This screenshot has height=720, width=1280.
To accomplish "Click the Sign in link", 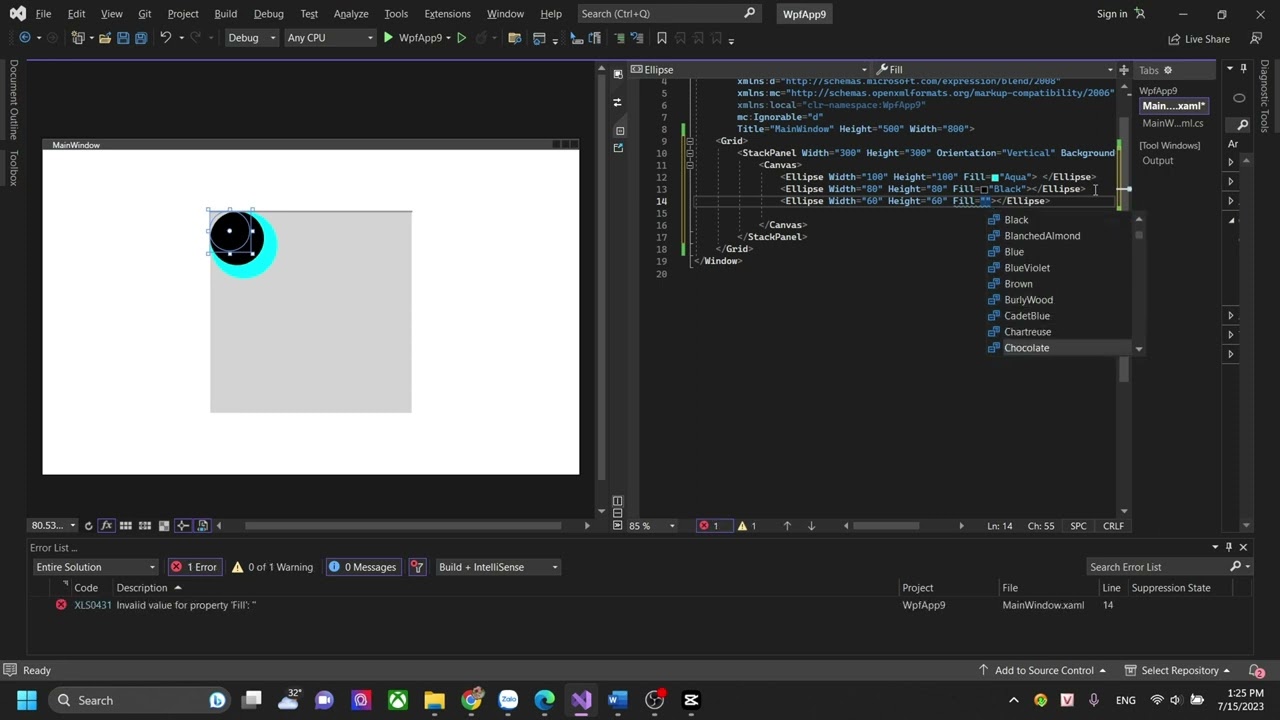I will click(x=1111, y=14).
